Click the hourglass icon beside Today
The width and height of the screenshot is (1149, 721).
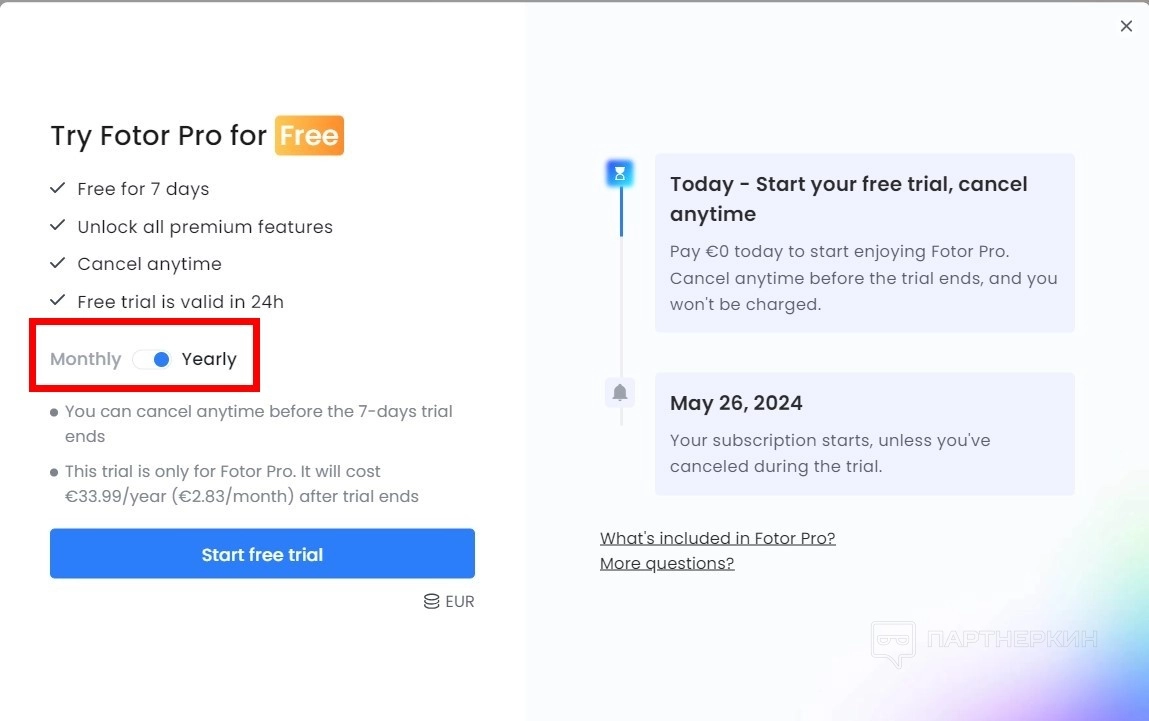click(620, 174)
